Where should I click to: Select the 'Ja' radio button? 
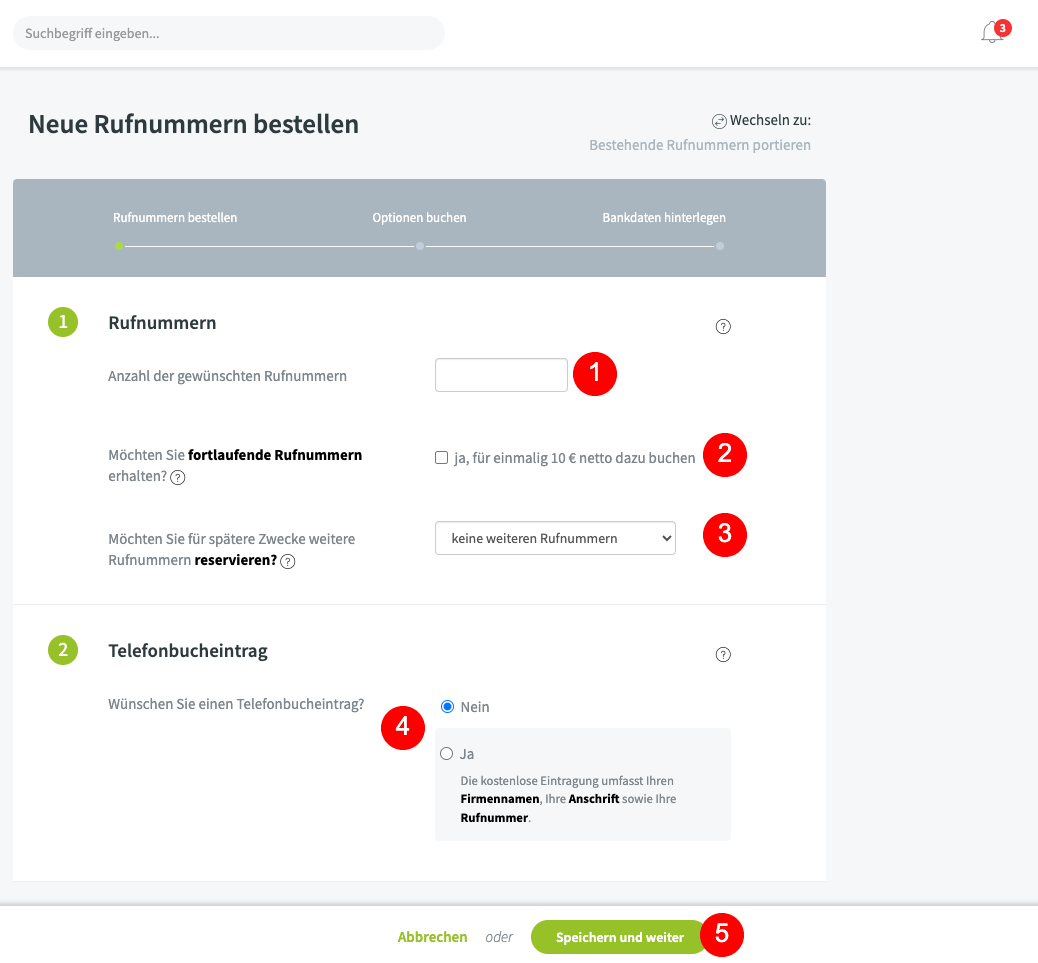(x=447, y=754)
